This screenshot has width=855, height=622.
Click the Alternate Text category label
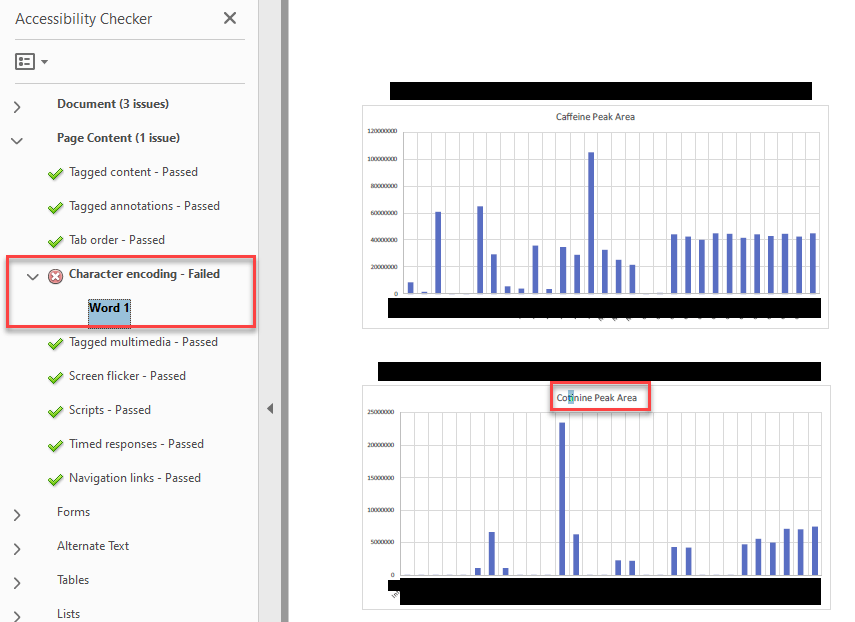pyautogui.click(x=93, y=546)
